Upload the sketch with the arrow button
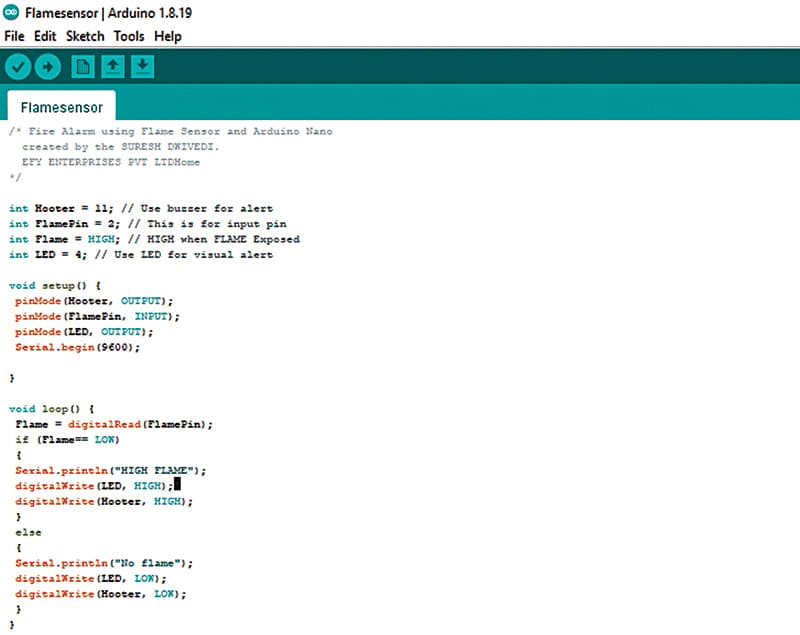Screen dimensions: 800x635 click(47, 67)
